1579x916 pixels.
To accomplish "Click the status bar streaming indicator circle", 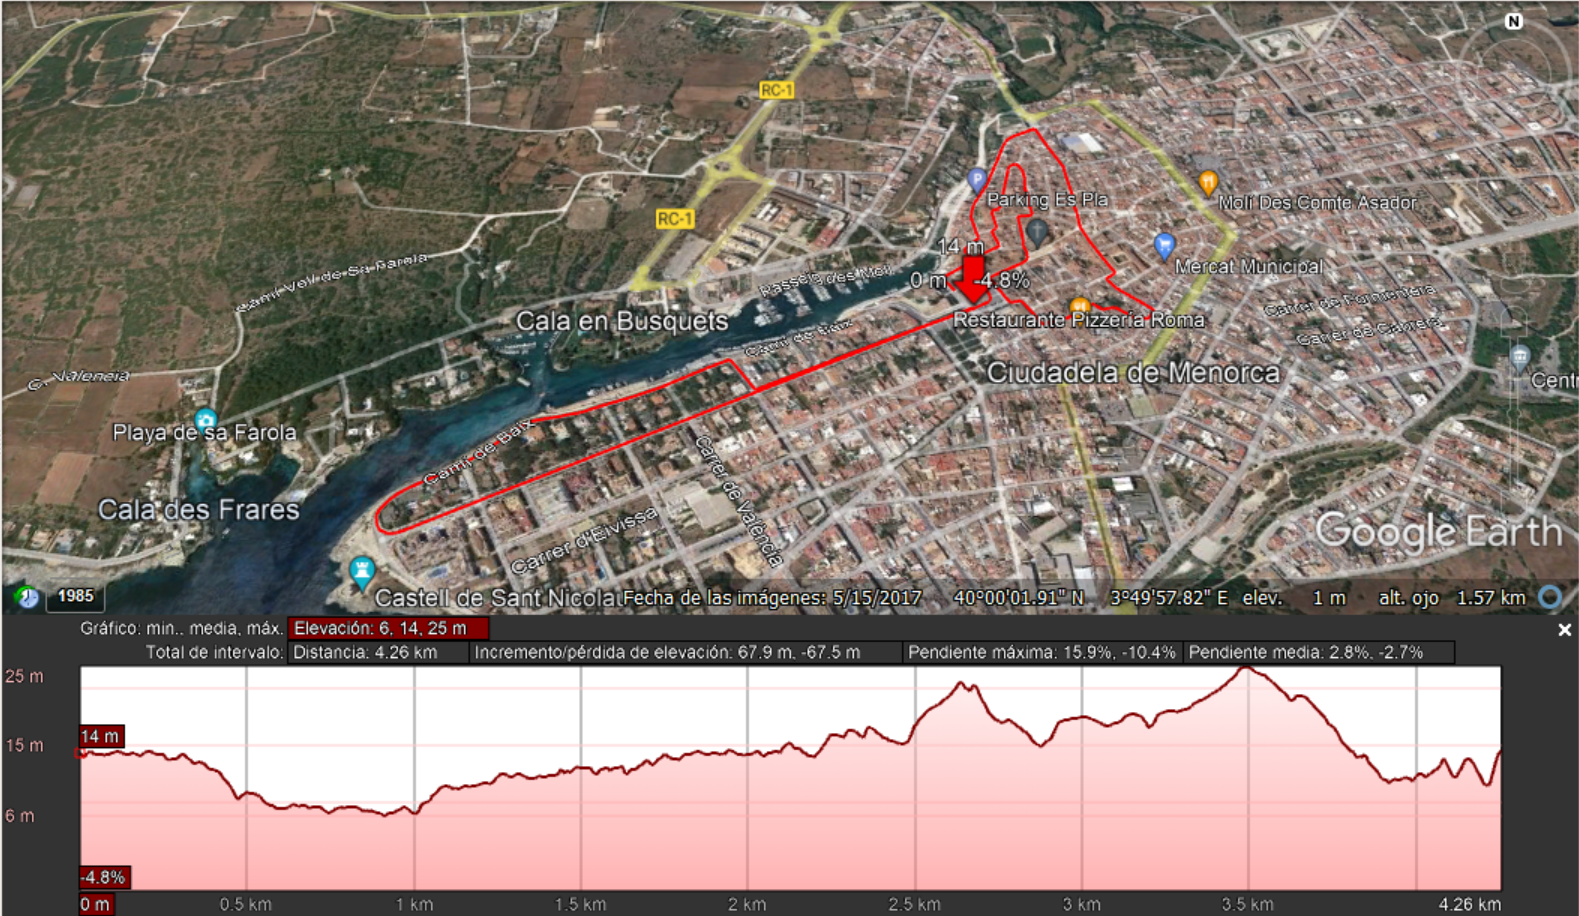I will [x=1550, y=597].
